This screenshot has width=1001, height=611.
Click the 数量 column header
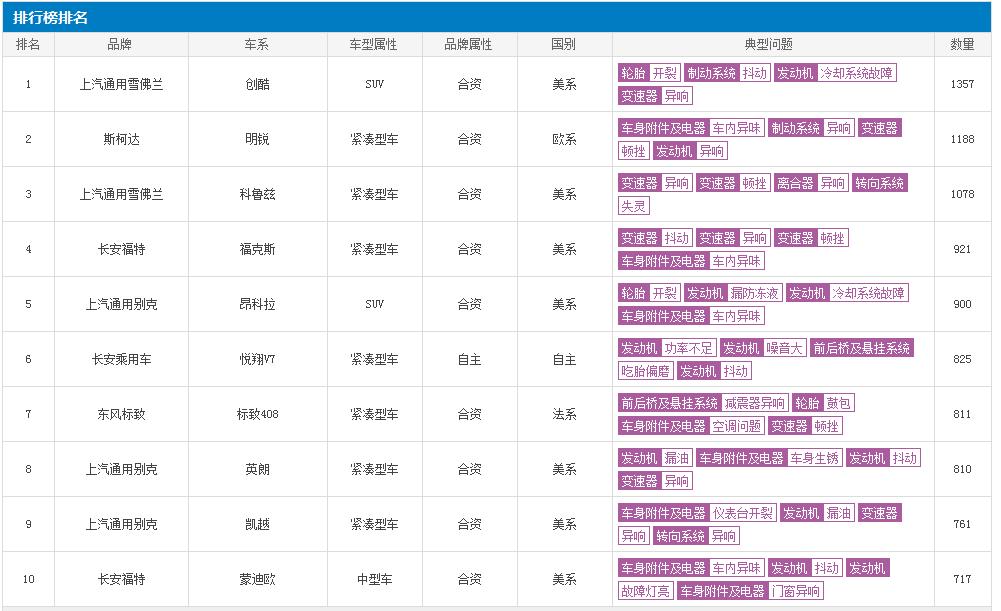tap(962, 44)
